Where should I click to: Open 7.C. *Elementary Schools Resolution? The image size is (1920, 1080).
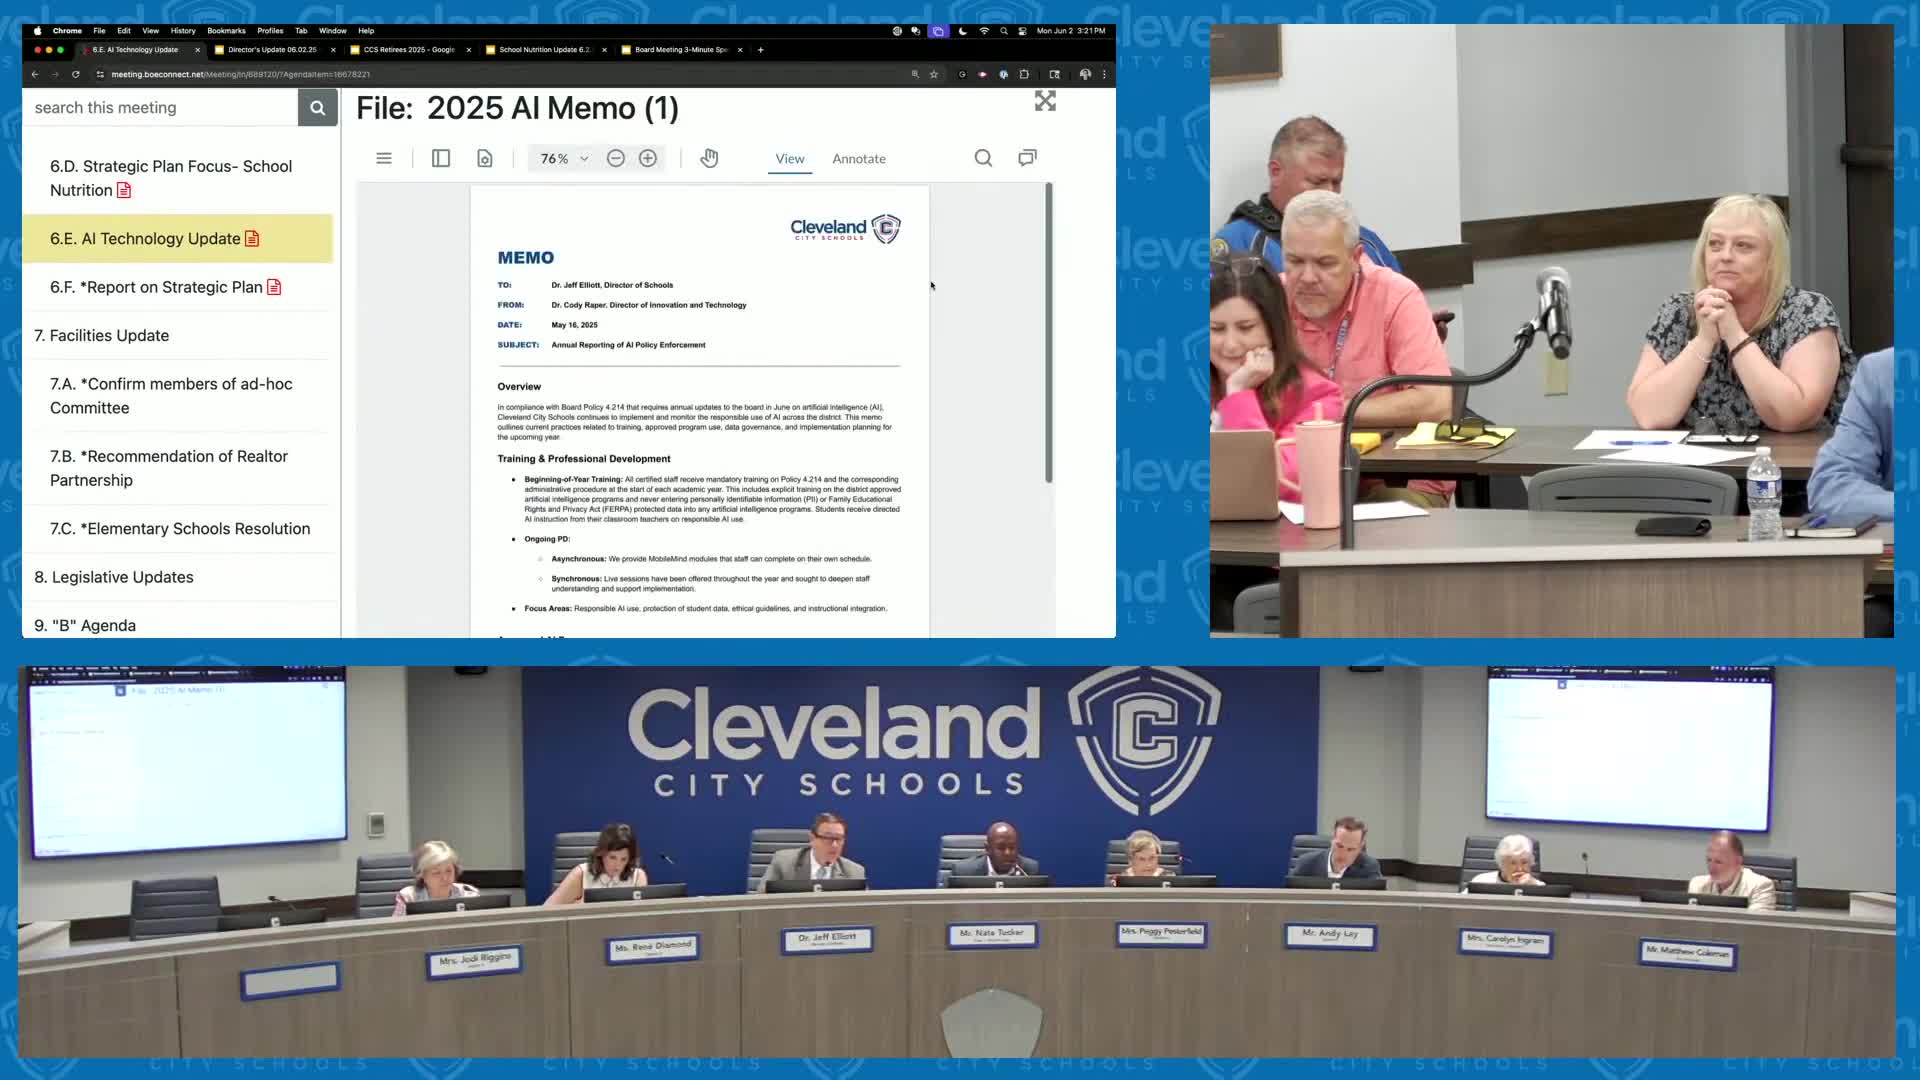(x=178, y=528)
